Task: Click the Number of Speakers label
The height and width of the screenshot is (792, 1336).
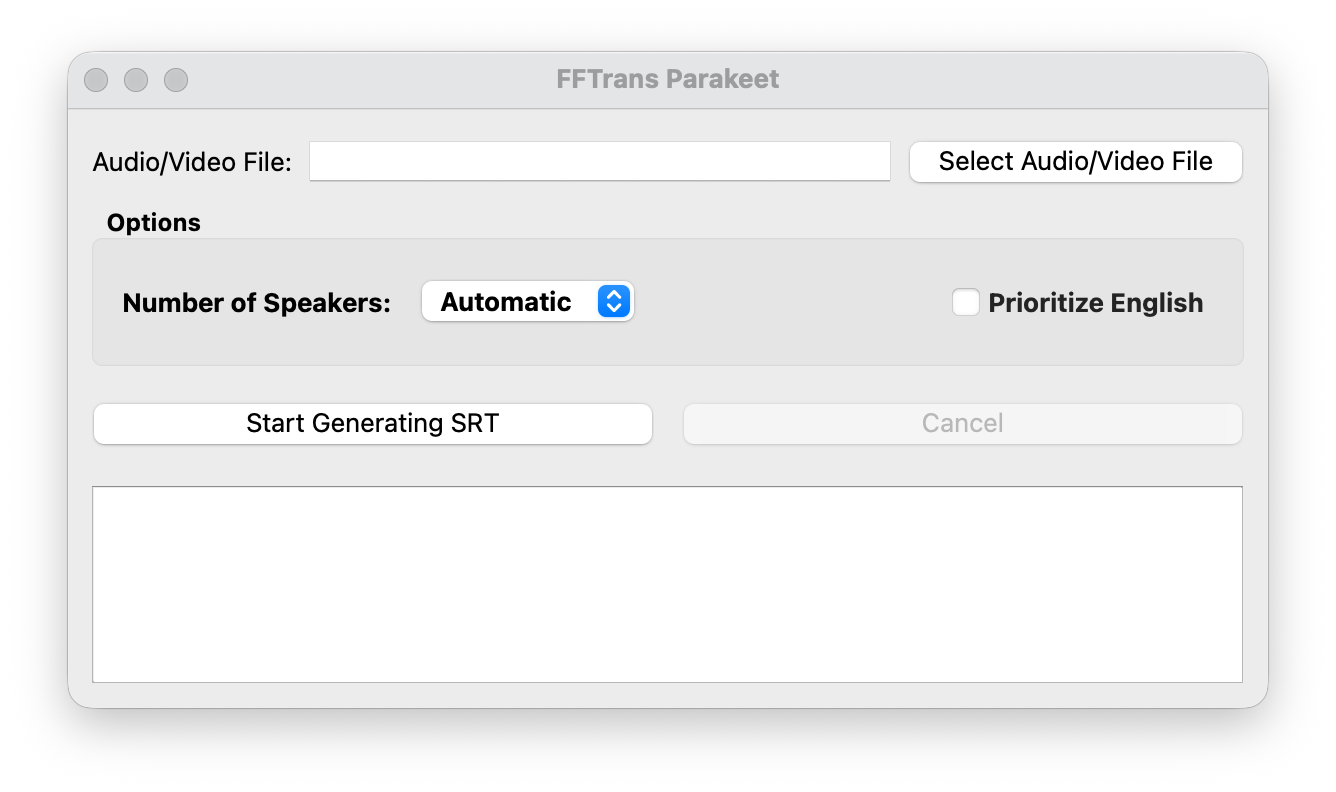Action: pyautogui.click(x=256, y=303)
